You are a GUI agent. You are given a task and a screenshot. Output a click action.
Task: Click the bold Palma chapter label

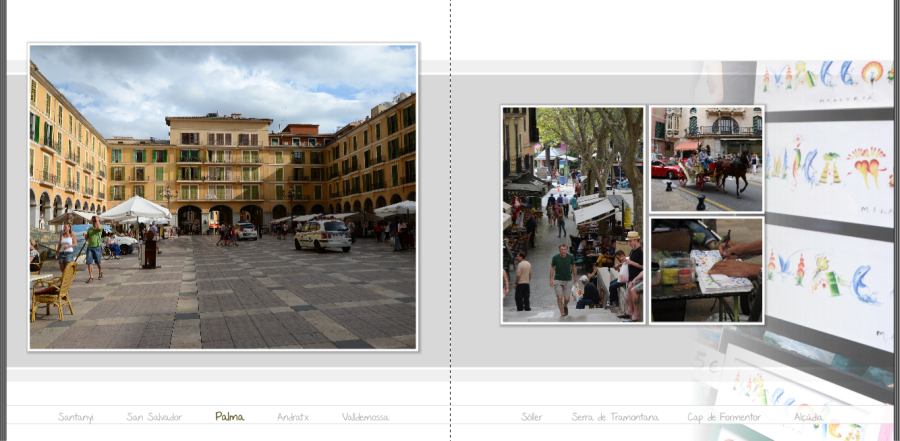tap(230, 417)
